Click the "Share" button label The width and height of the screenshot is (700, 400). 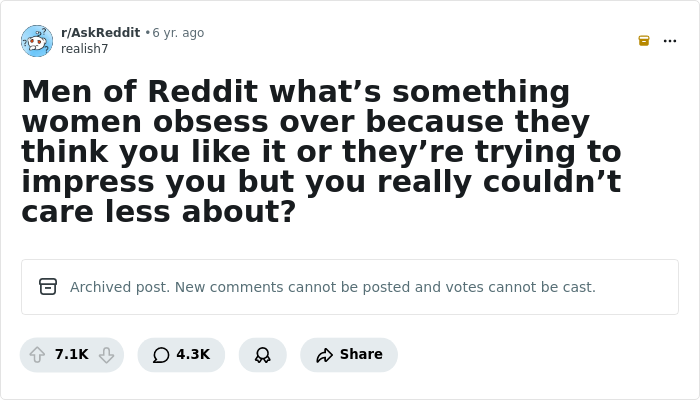361,355
